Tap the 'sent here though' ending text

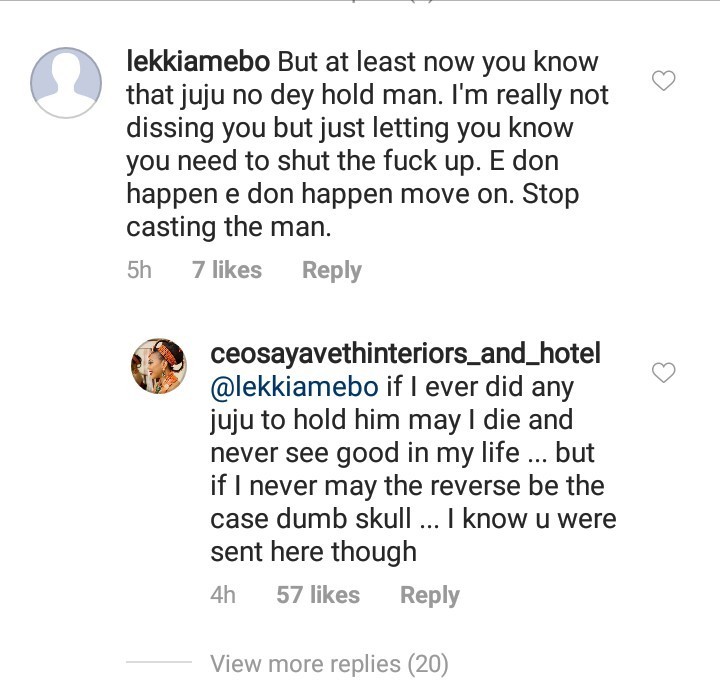[x=313, y=552]
